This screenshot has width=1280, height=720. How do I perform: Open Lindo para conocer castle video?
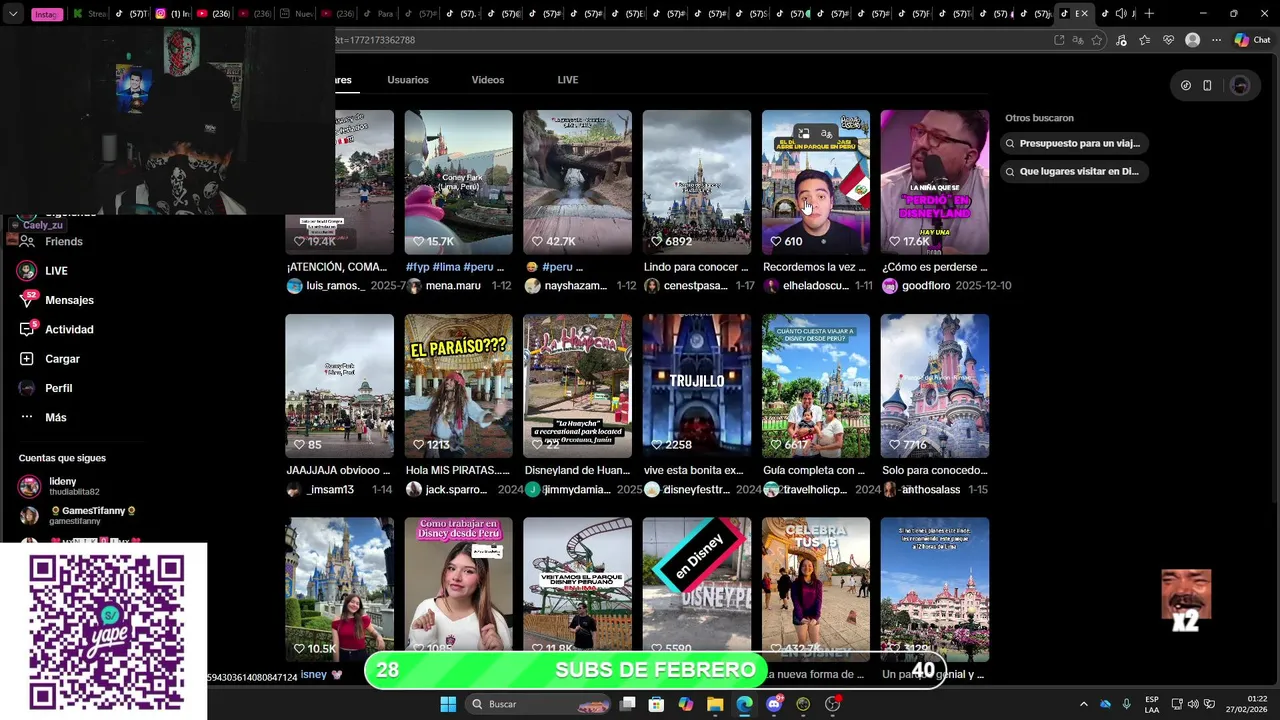tap(697, 182)
